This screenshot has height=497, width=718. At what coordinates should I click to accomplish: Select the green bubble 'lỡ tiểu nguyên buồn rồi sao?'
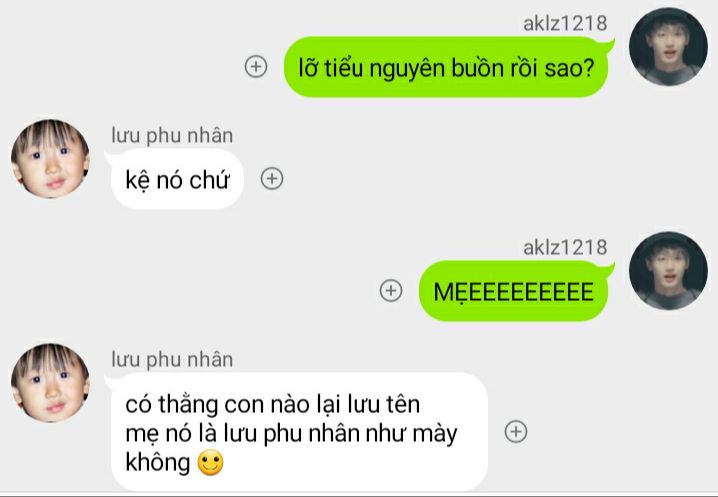448,67
